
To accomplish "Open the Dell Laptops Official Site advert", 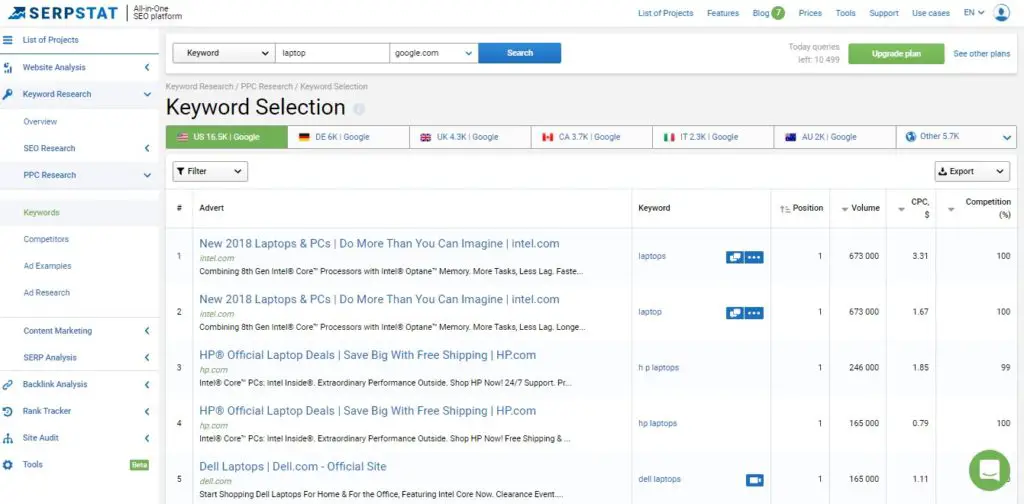I will point(293,466).
